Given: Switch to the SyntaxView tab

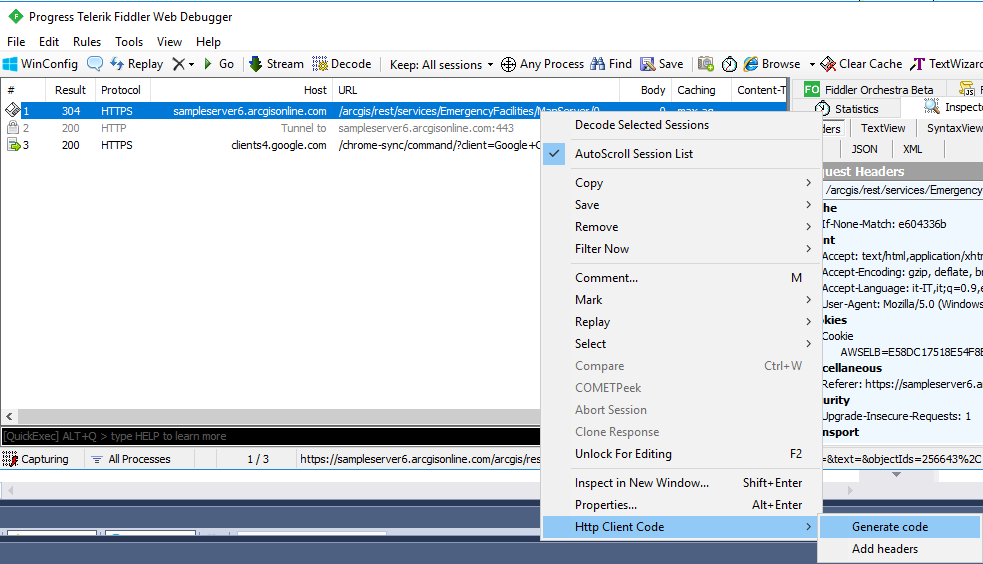Looking at the screenshot, I should tap(954, 128).
